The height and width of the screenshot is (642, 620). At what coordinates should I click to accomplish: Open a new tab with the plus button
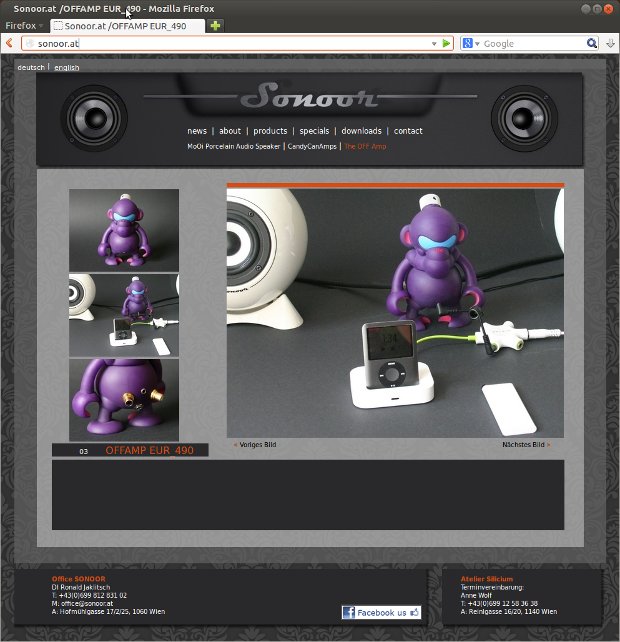click(x=215, y=25)
